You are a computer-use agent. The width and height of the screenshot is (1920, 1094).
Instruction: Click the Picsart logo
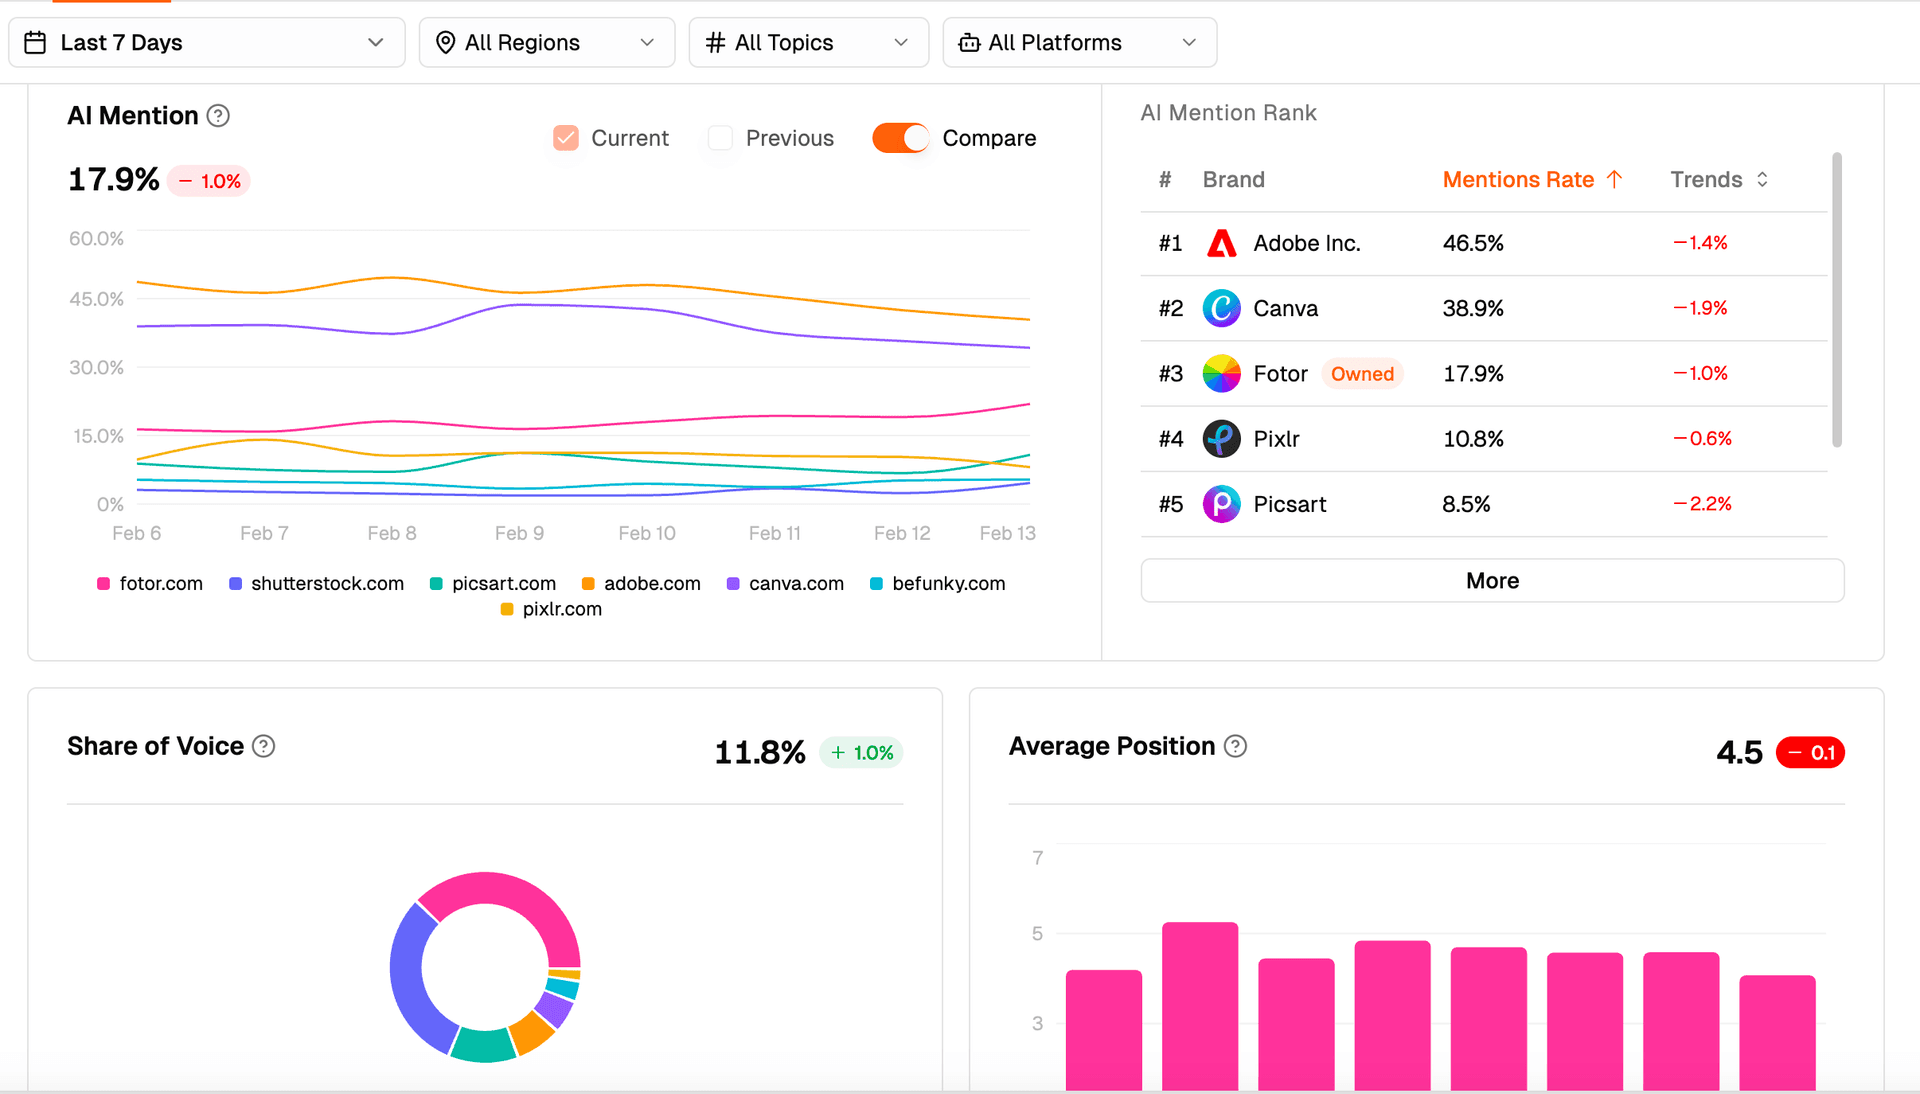1221,504
